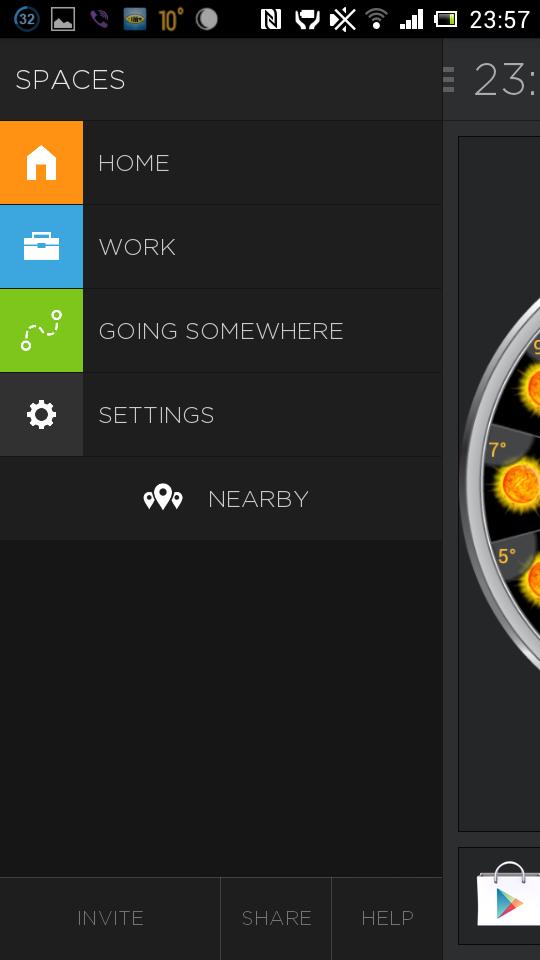This screenshot has width=540, height=960.
Task: Open the SETTINGS entry
Action: [x=156, y=414]
